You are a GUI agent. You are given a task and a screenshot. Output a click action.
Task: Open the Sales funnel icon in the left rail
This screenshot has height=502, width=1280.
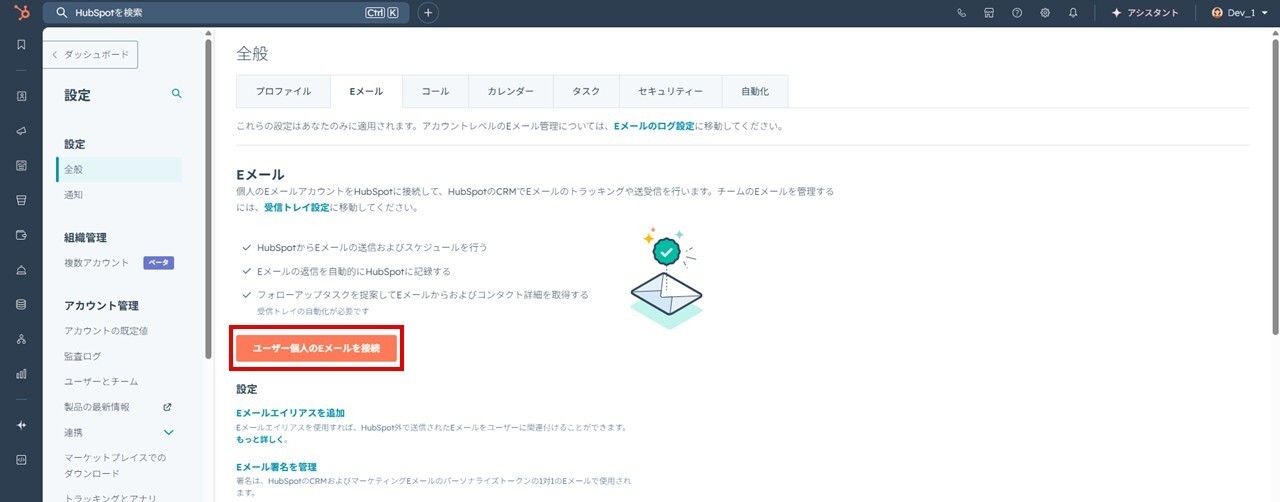pos(21,200)
